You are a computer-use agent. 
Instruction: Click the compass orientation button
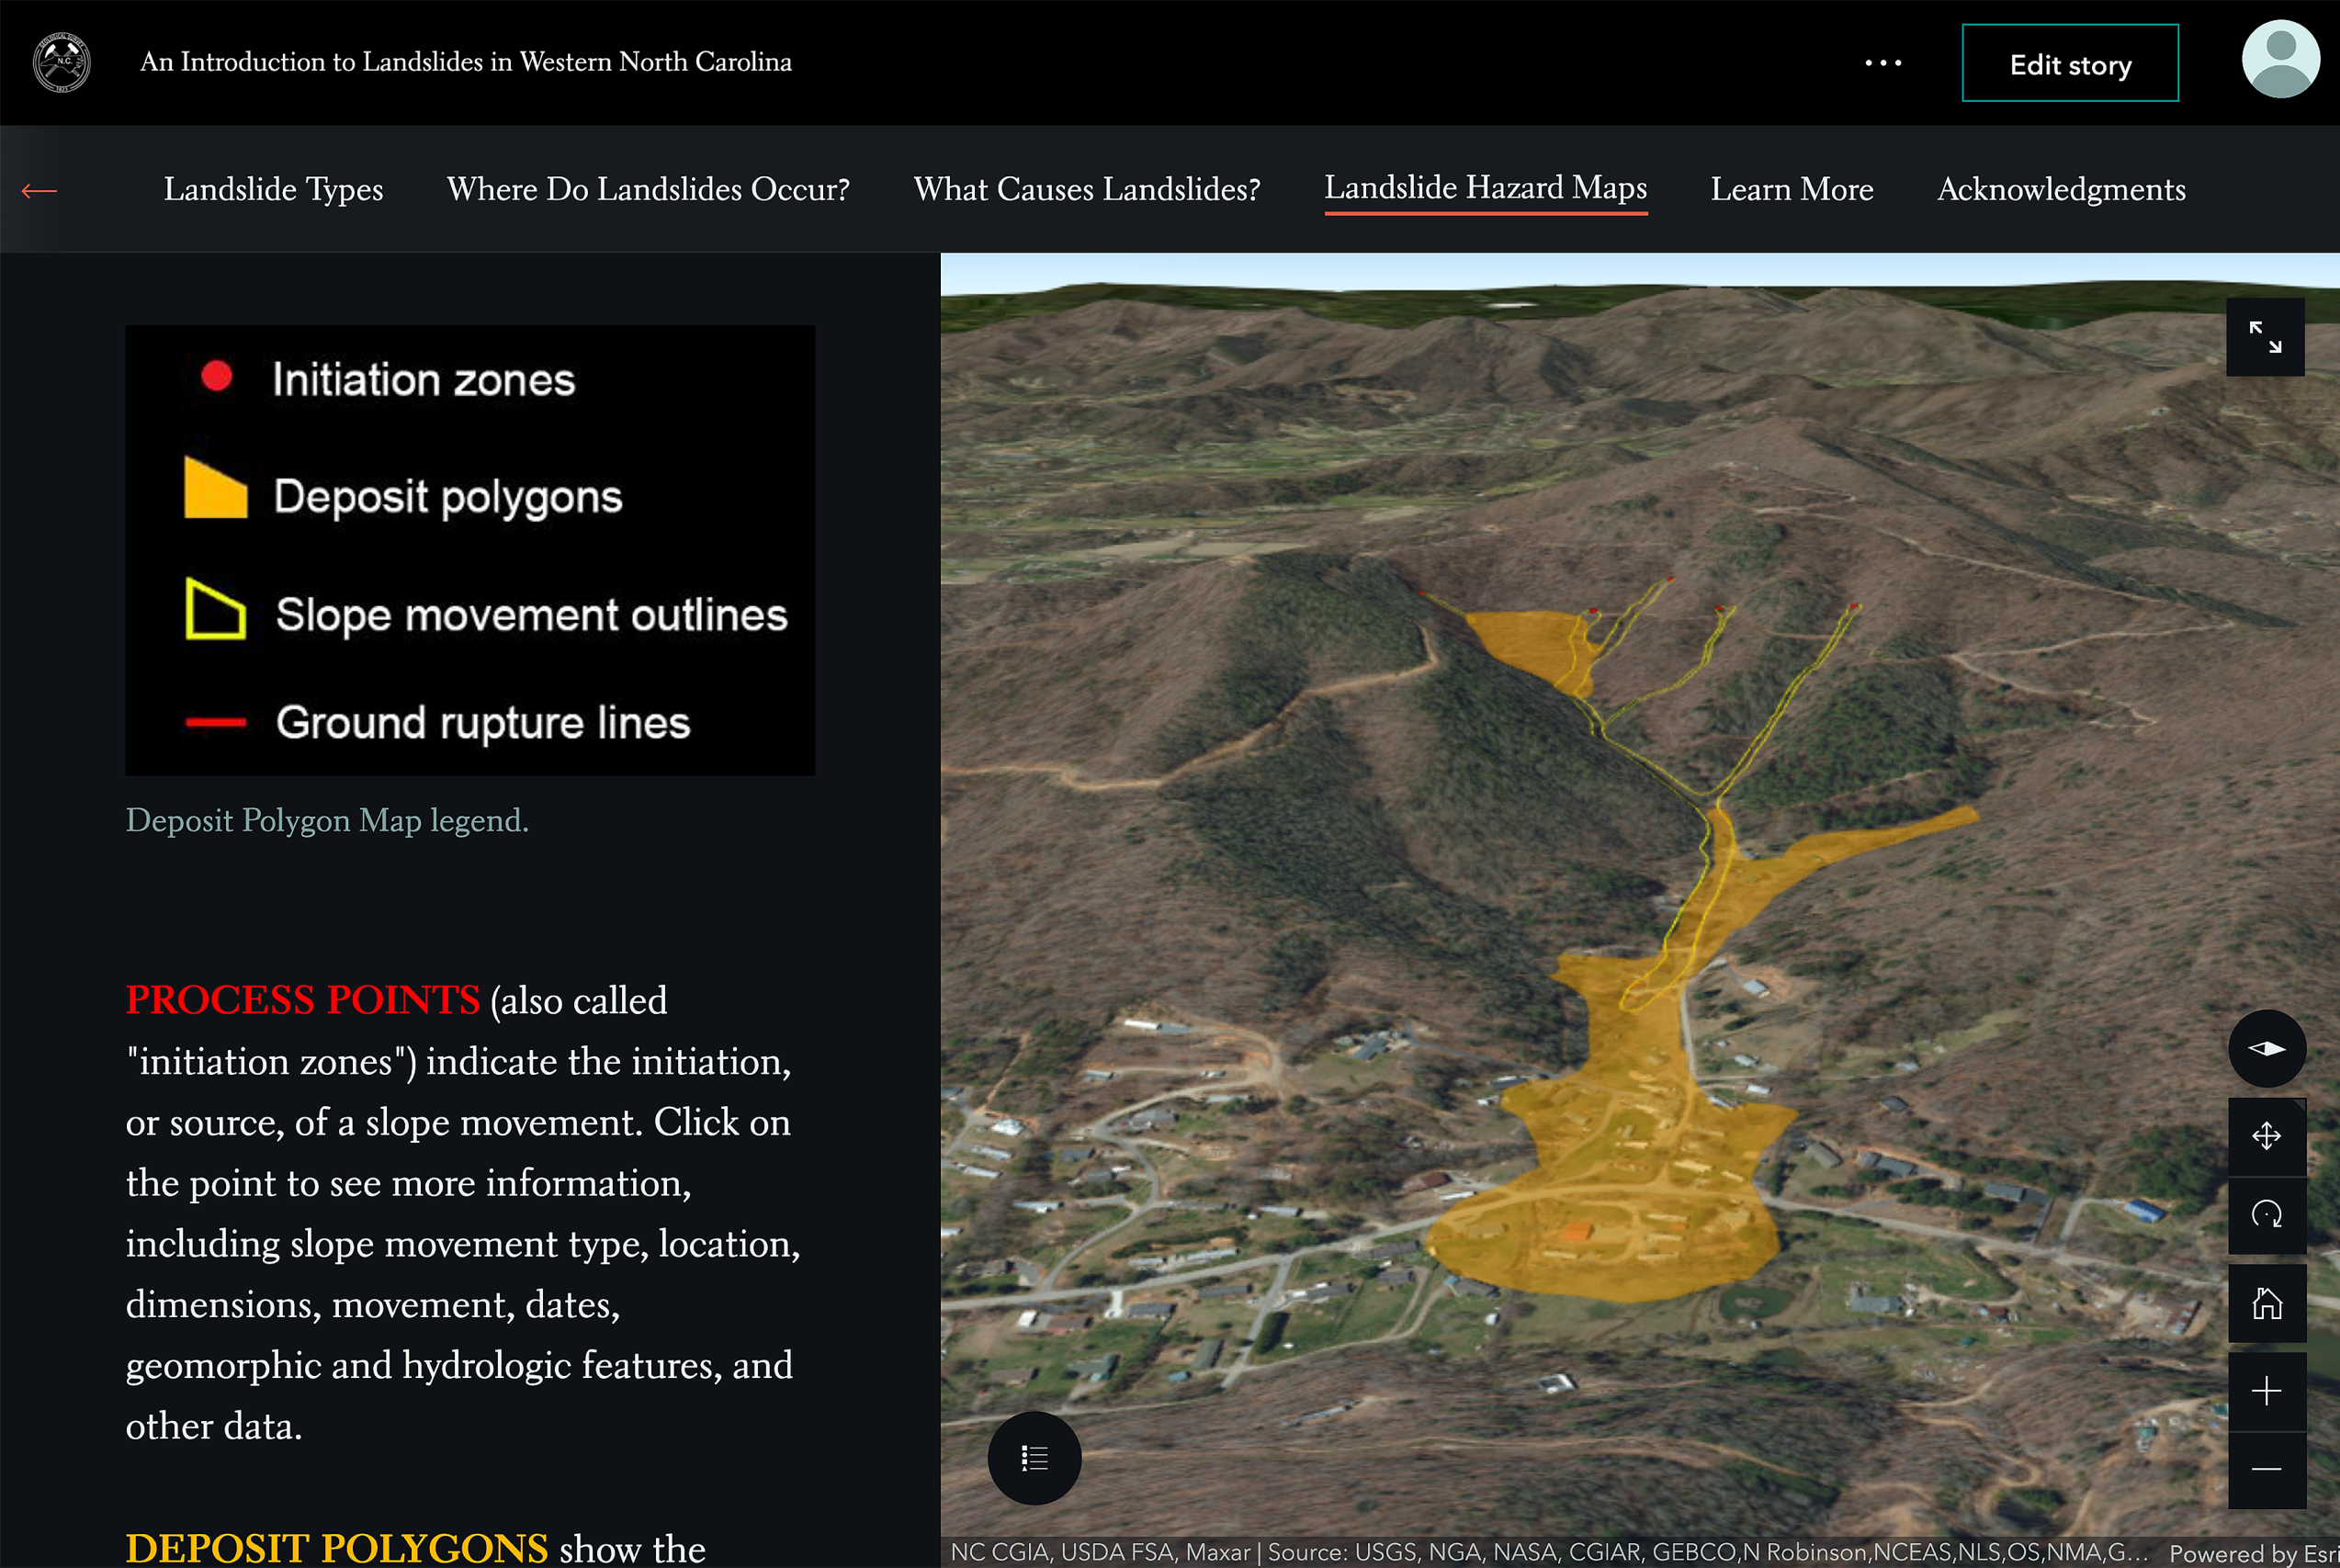point(2266,1048)
